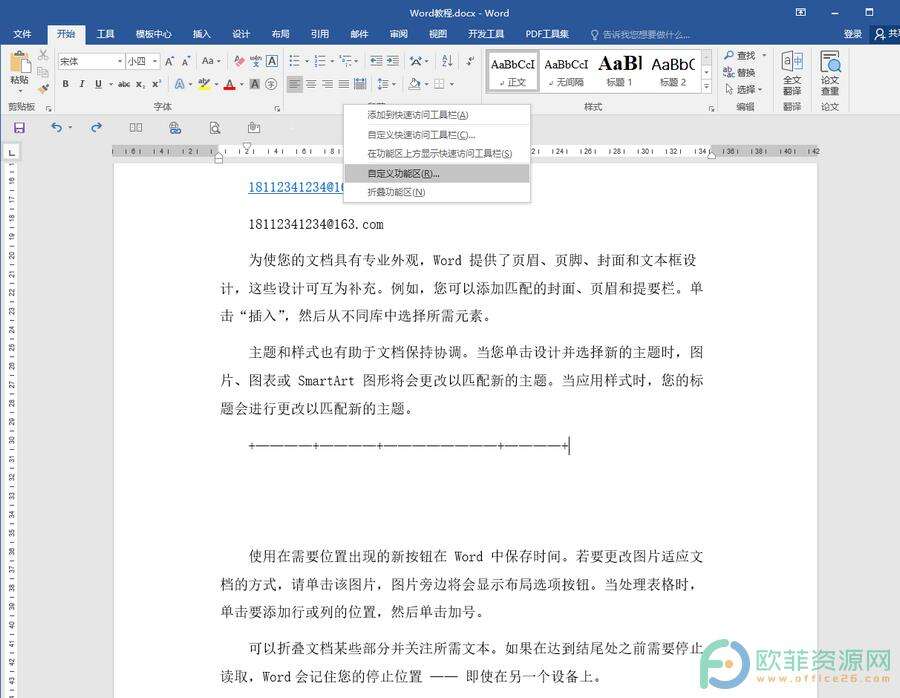Click the Subscript x₂ icon
The height and width of the screenshot is (698, 900).
(140, 84)
